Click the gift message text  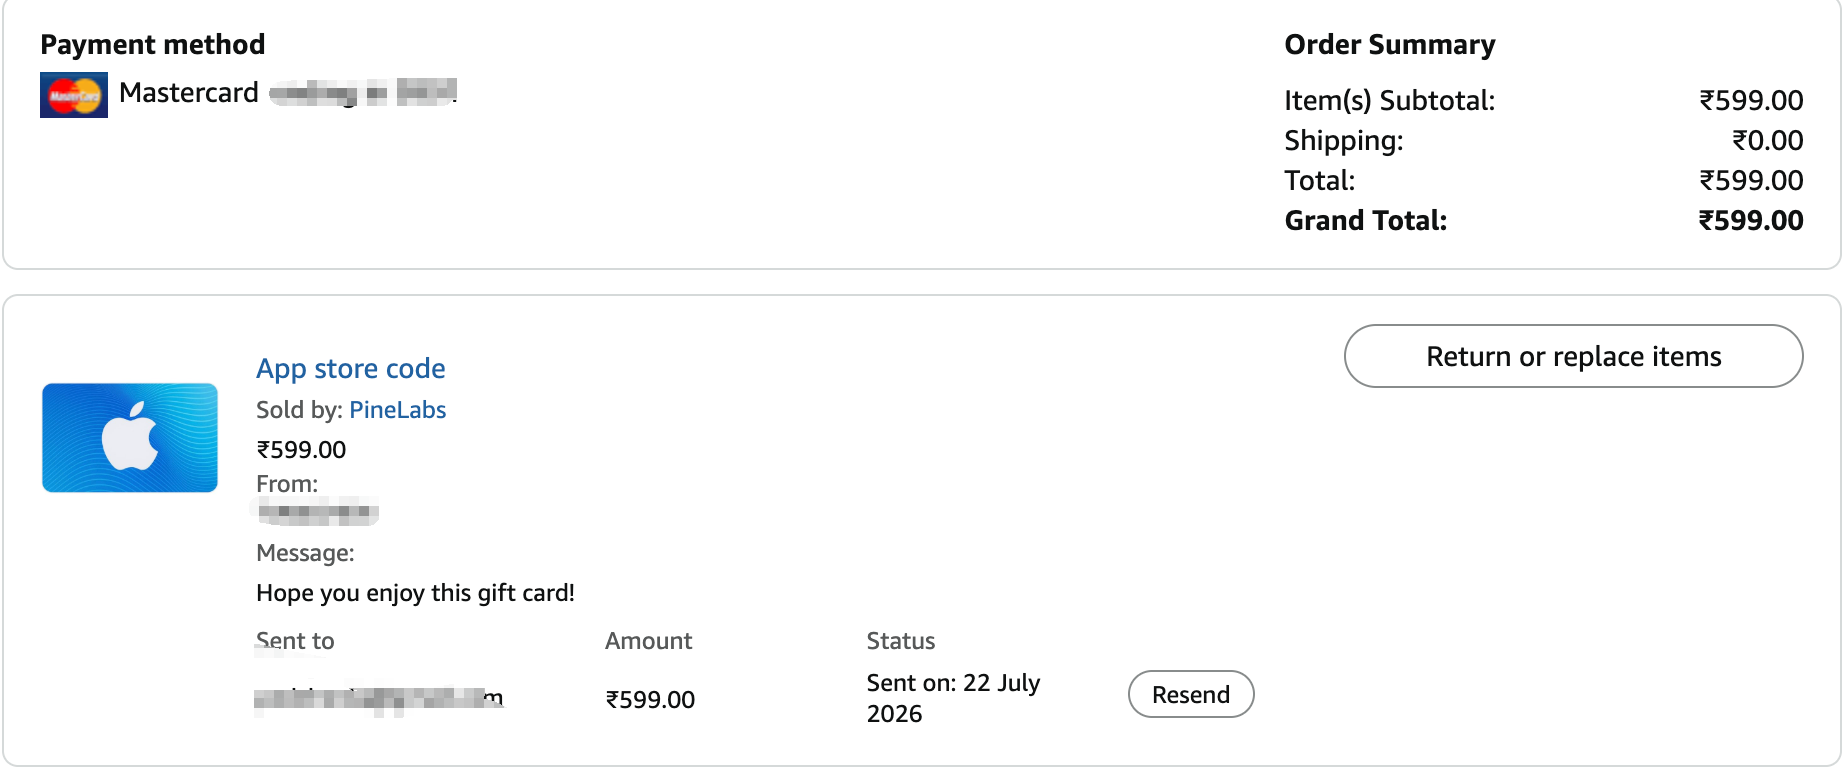point(415,593)
